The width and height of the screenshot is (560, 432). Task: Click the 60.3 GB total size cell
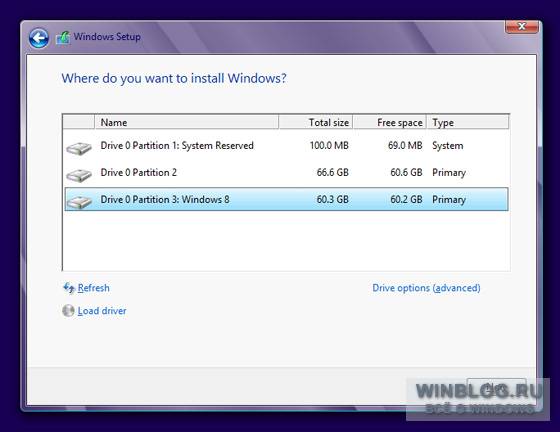332,199
